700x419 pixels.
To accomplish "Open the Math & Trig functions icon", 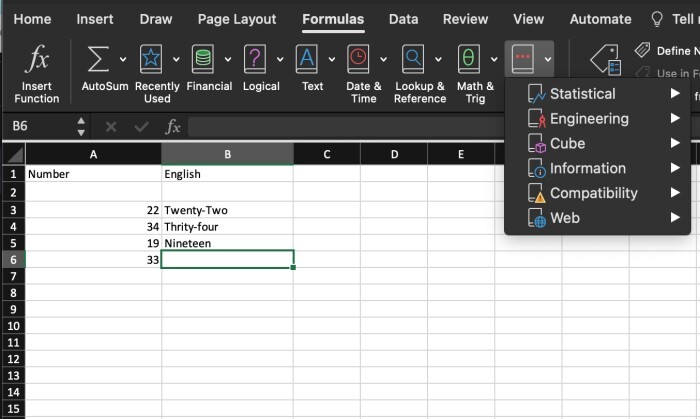I will point(468,60).
